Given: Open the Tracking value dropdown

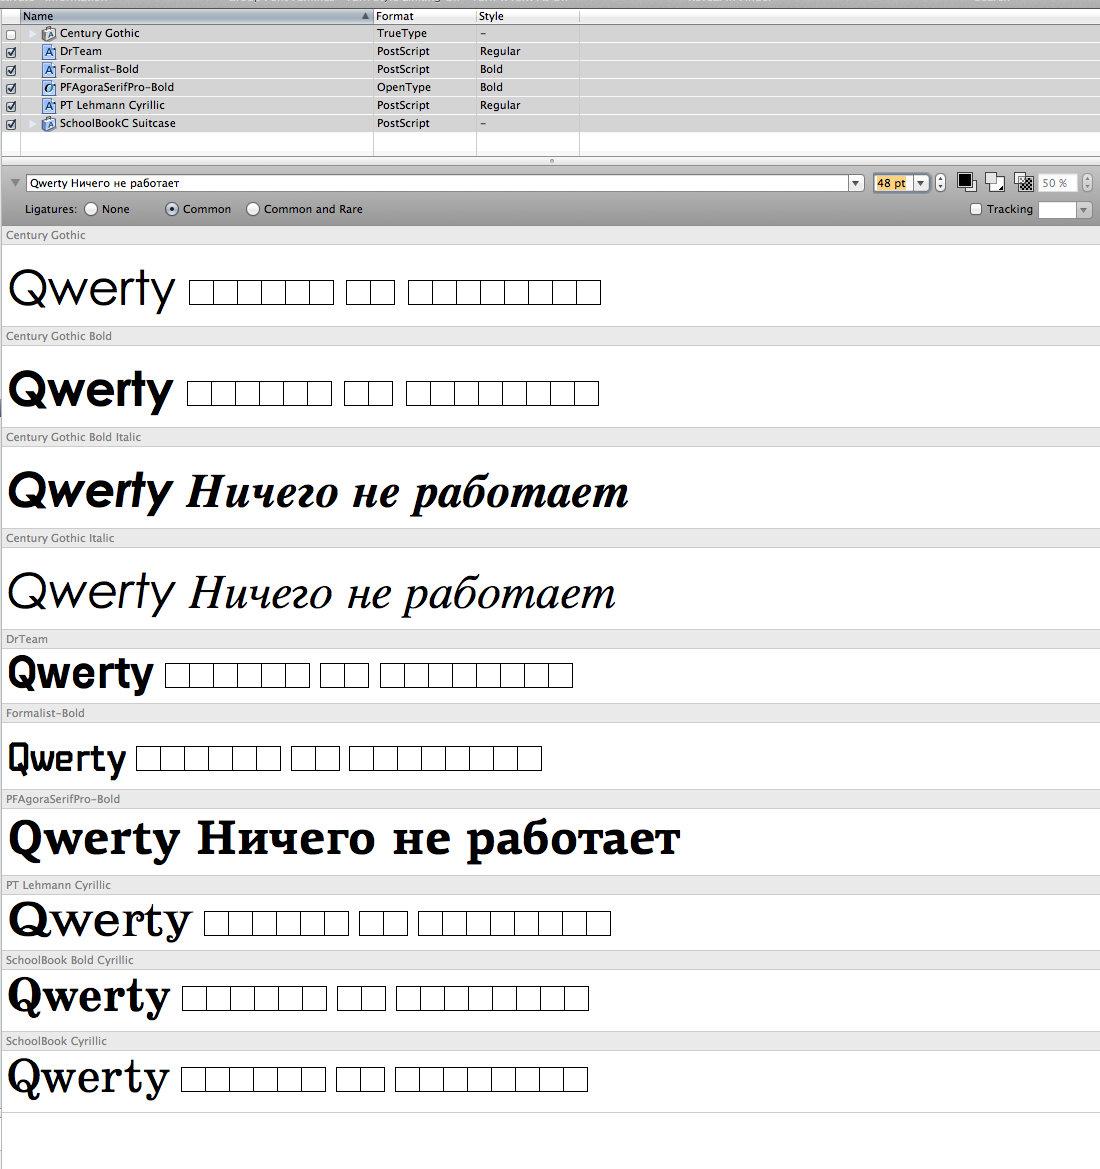Looking at the screenshot, I should (1083, 210).
